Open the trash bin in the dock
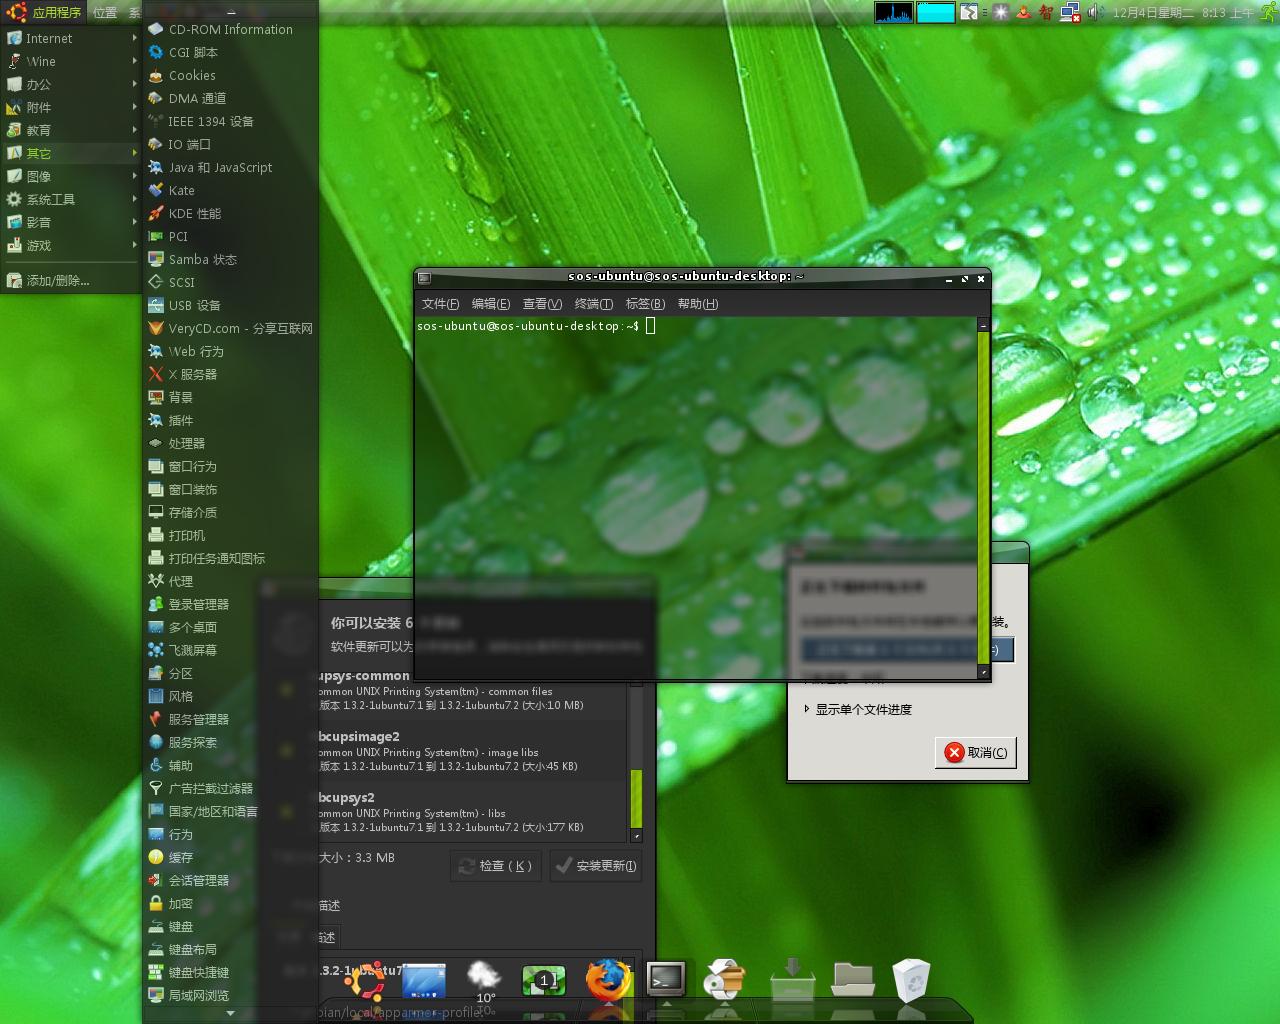1280x1024 pixels. click(x=911, y=980)
